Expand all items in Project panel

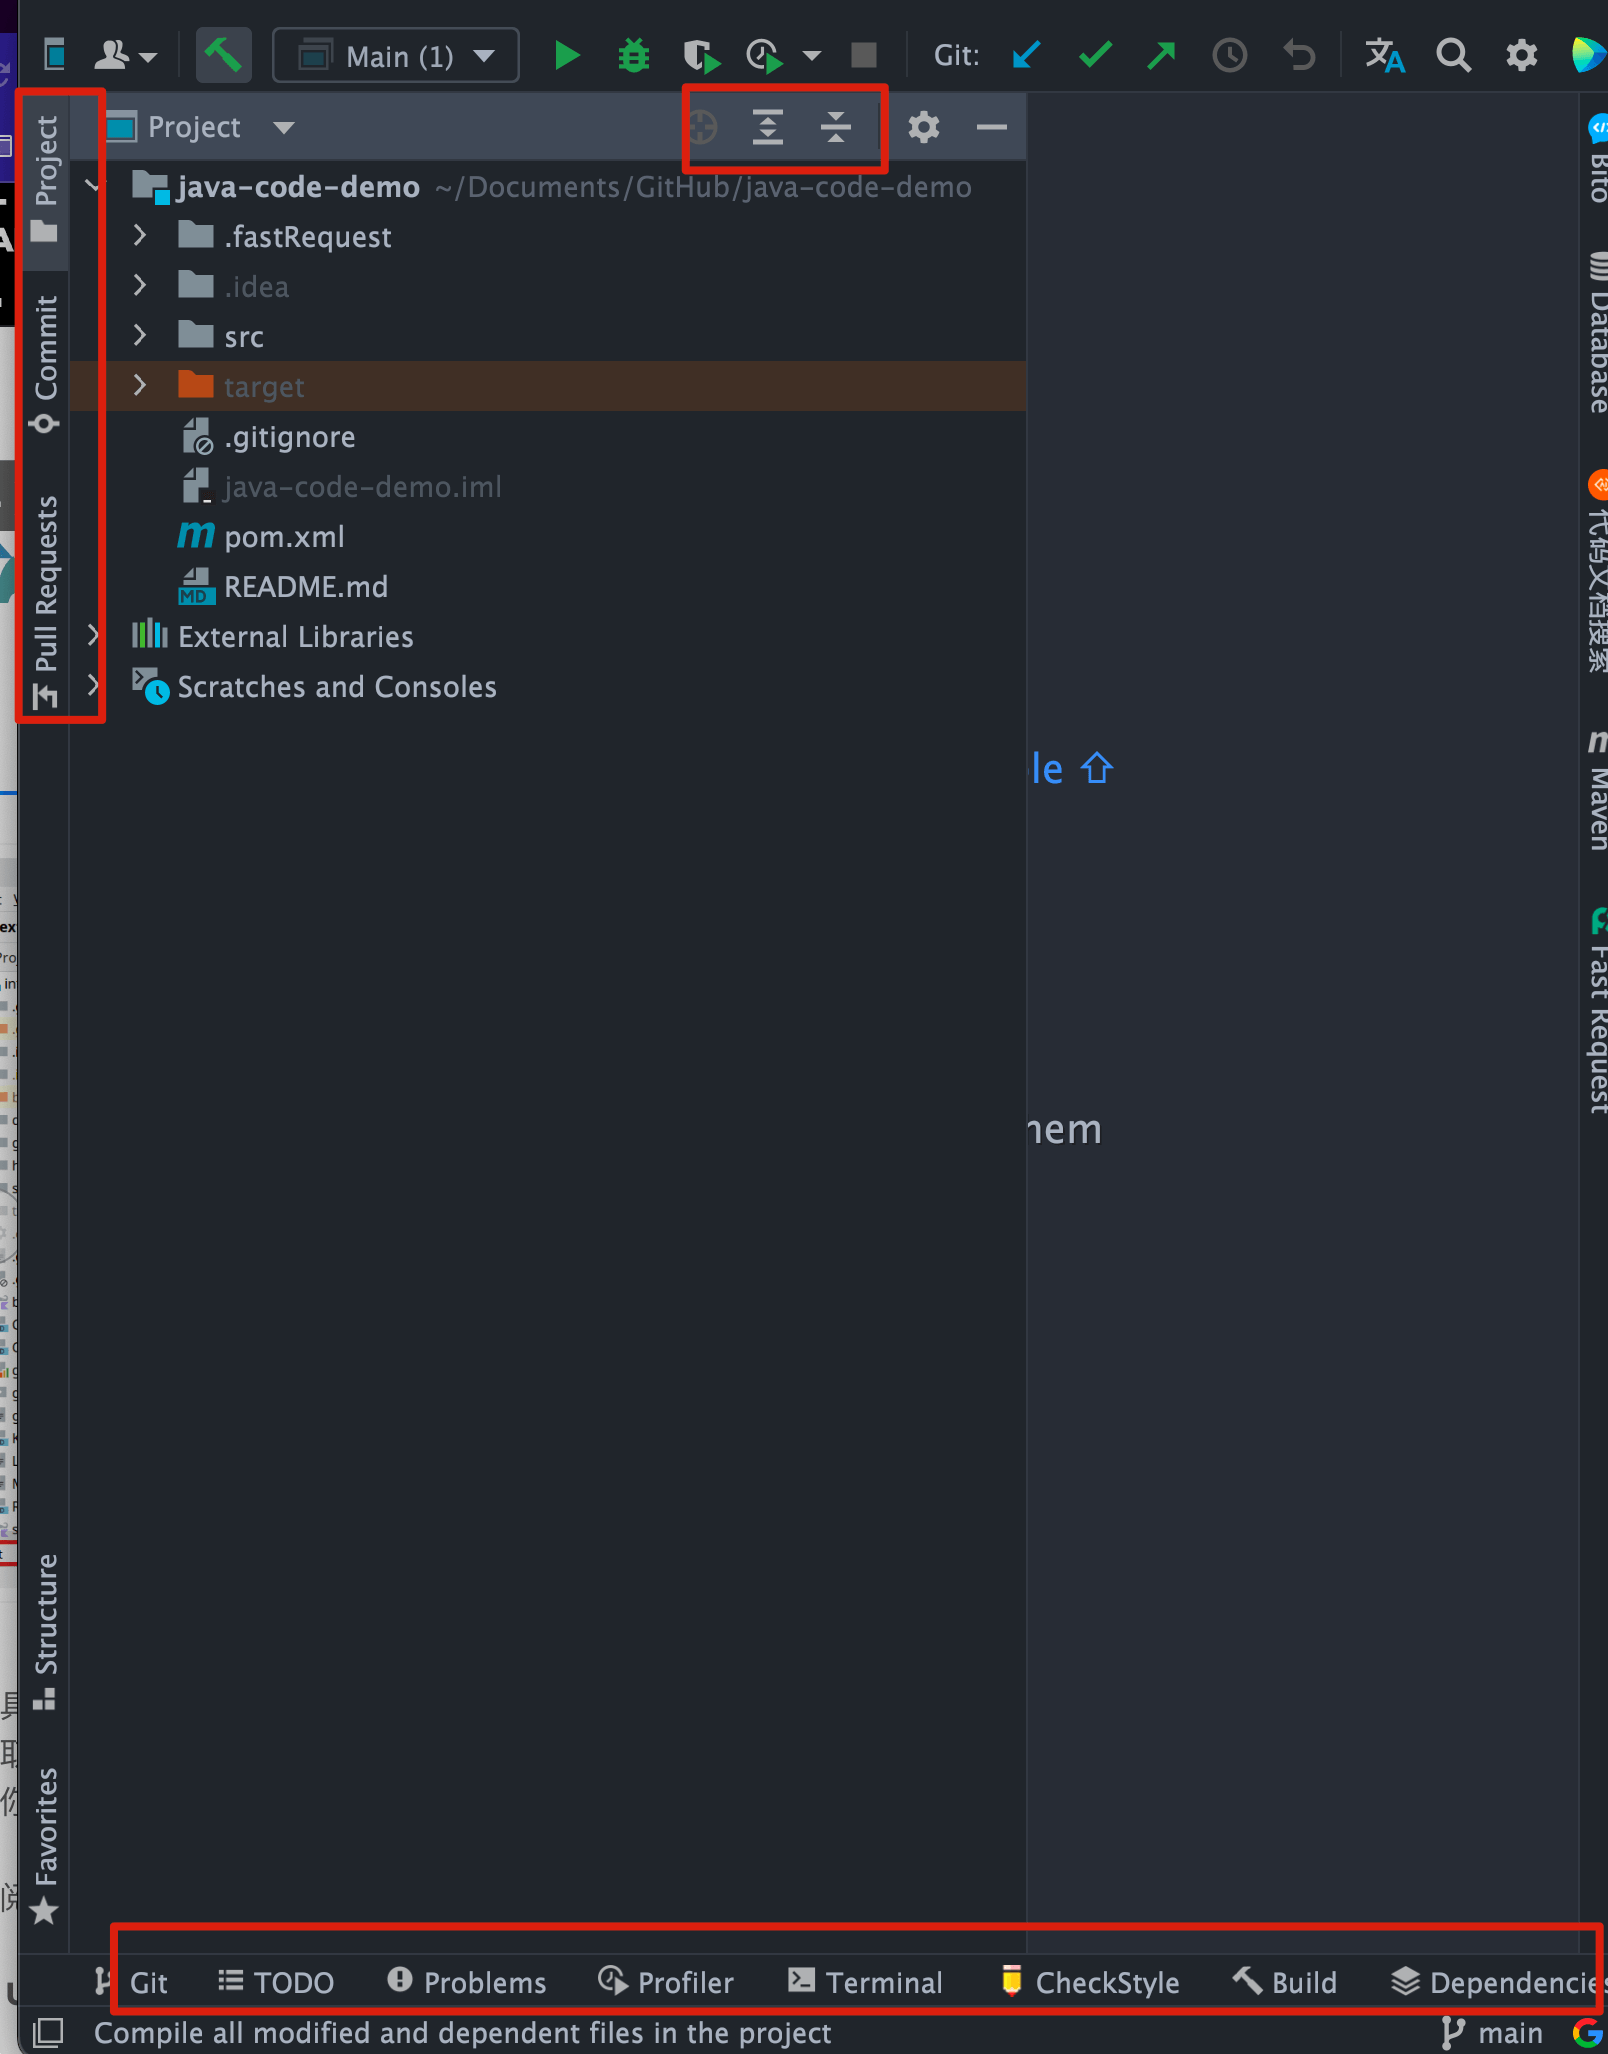click(x=767, y=127)
